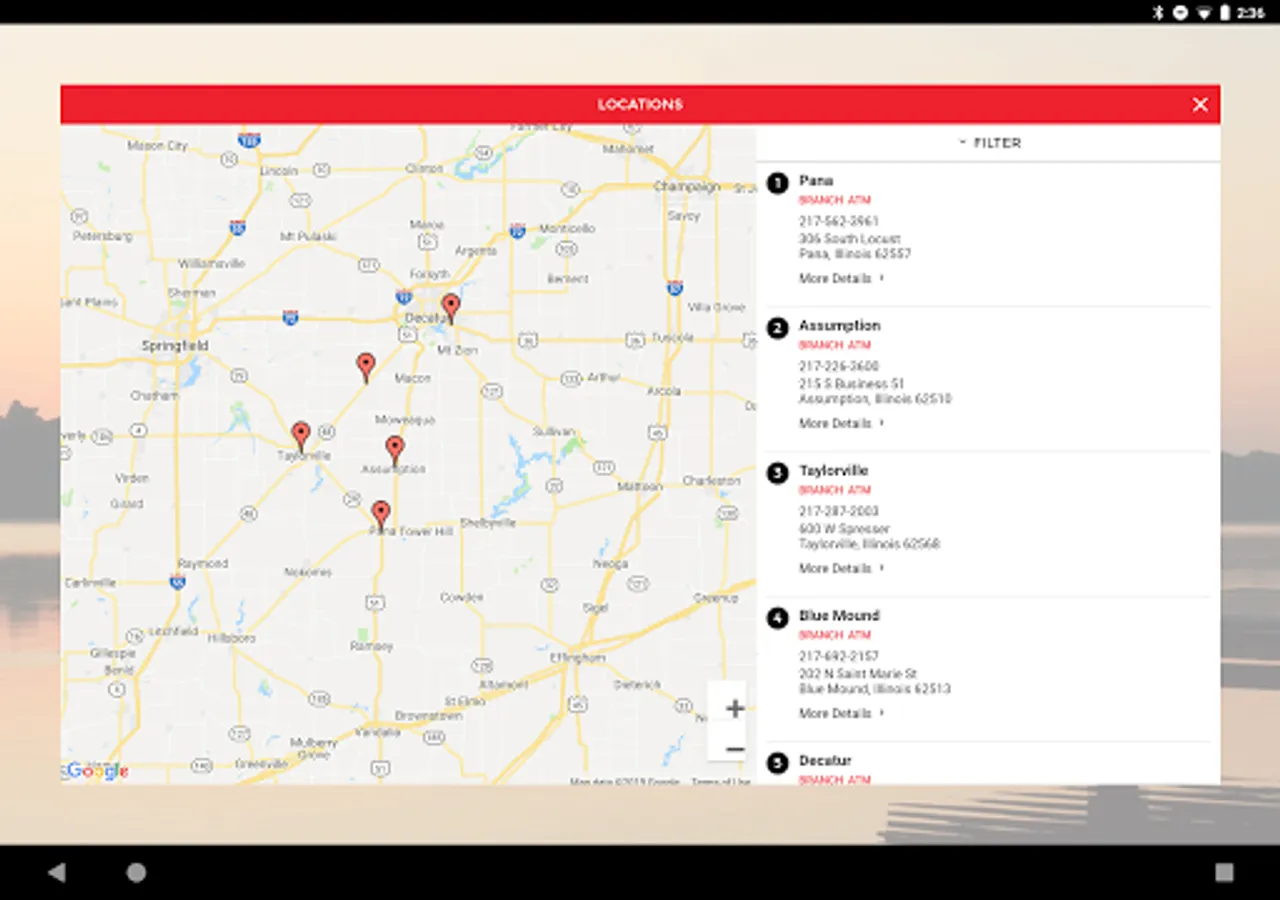Viewport: 1280px width, 900px height.
Task: Click the 600 W Spresser address line
Action: 843,529
